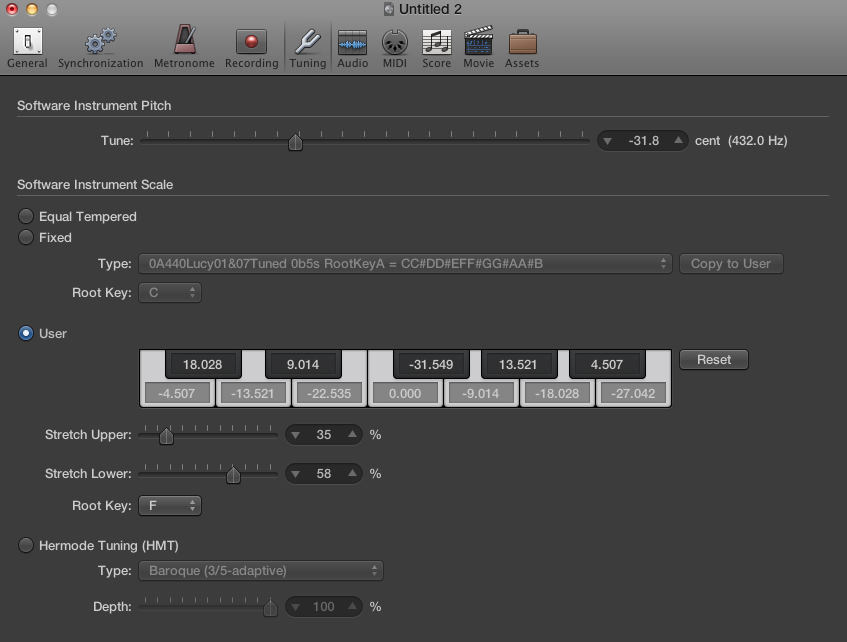
Task: Open the Audio settings icon
Action: (x=352, y=44)
